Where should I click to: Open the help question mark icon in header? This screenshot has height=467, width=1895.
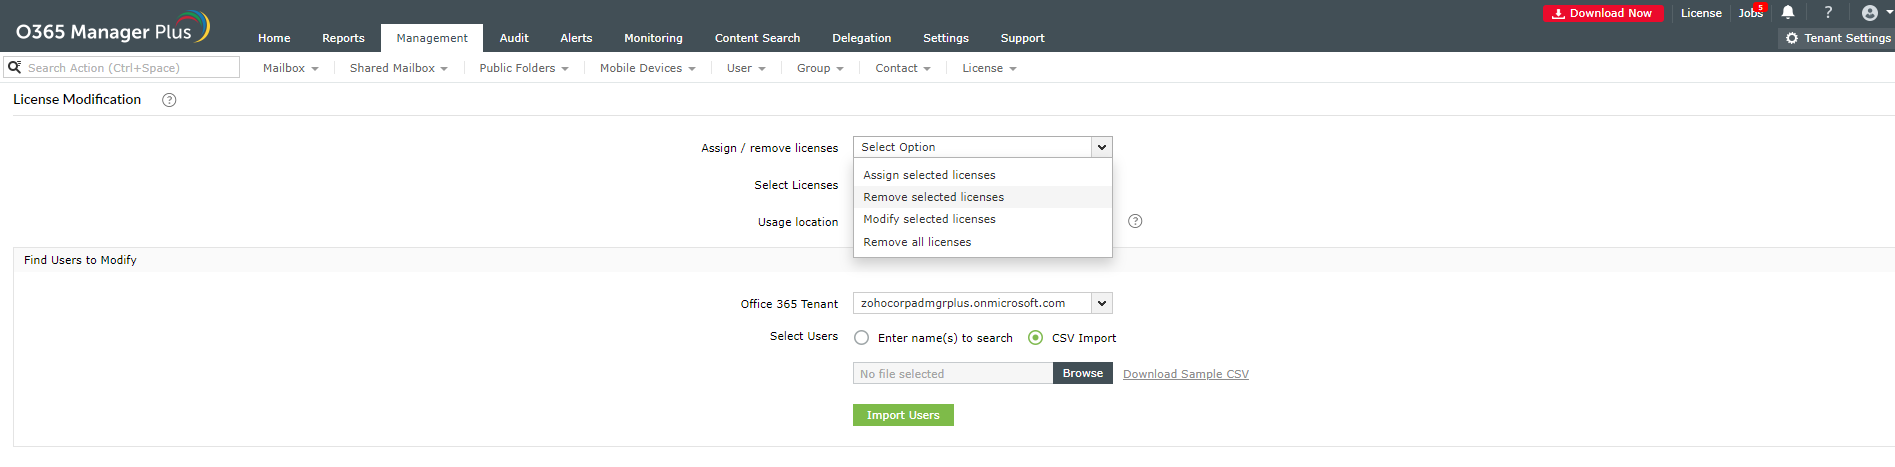pos(1828,13)
